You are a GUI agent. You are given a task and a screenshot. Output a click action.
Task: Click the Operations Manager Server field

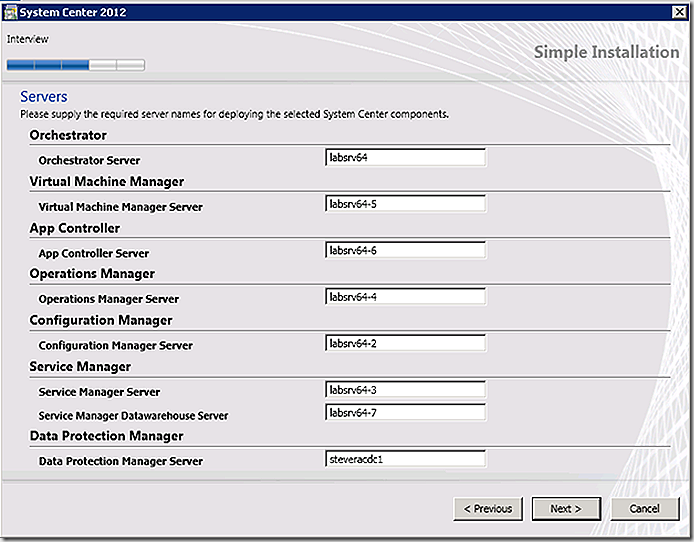[x=405, y=297]
